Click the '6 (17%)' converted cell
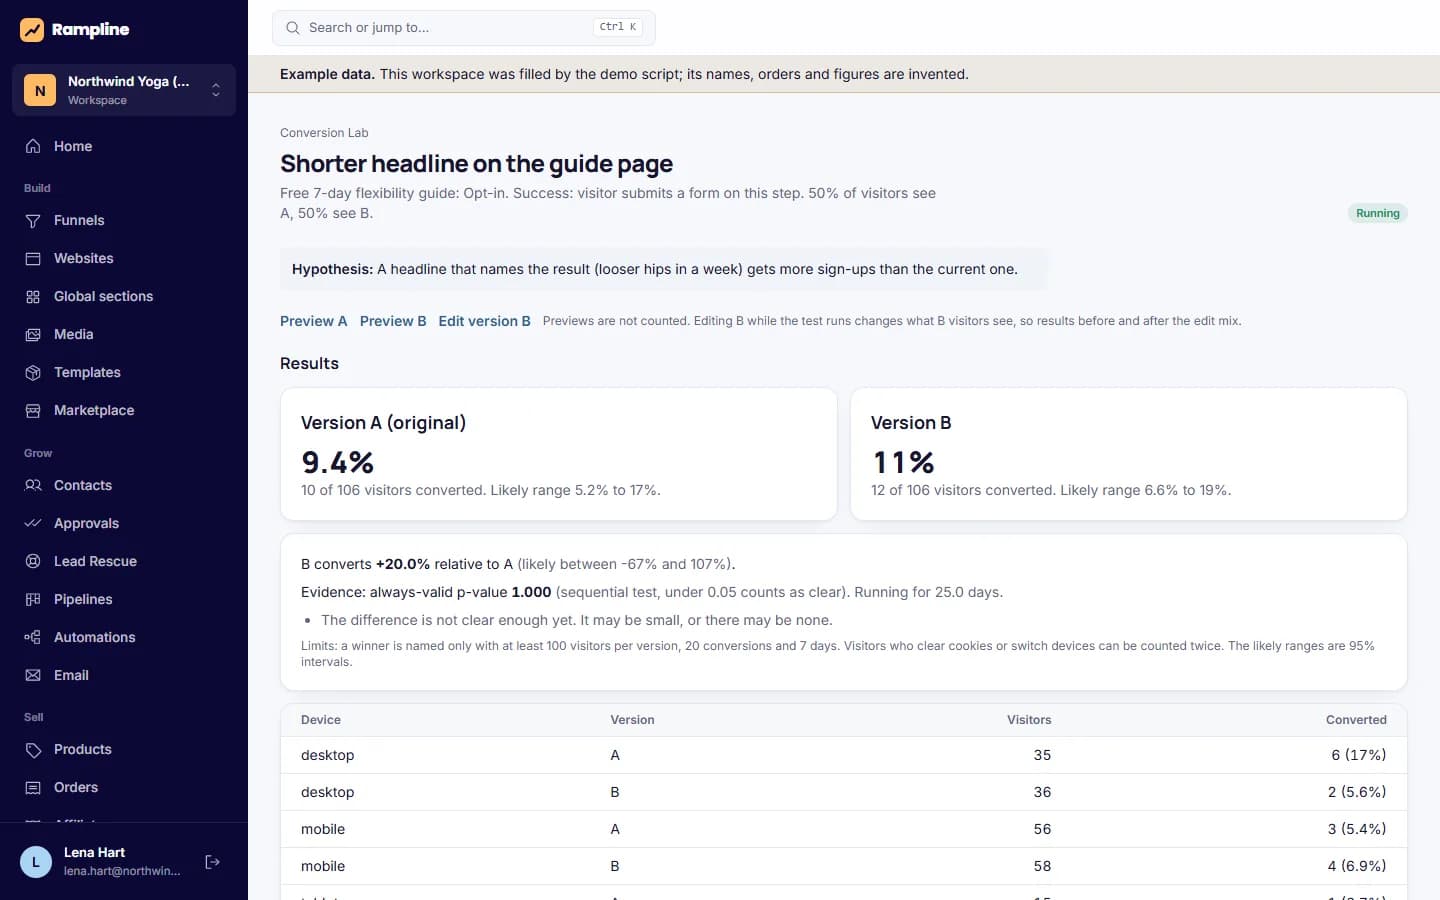The width and height of the screenshot is (1440, 900). (1359, 755)
